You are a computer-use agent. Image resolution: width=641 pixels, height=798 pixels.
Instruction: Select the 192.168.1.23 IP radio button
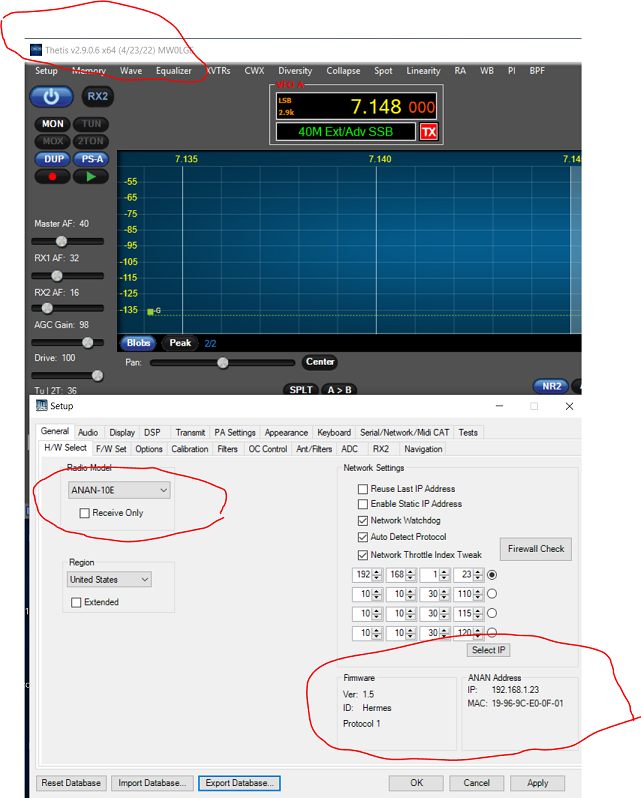point(492,575)
